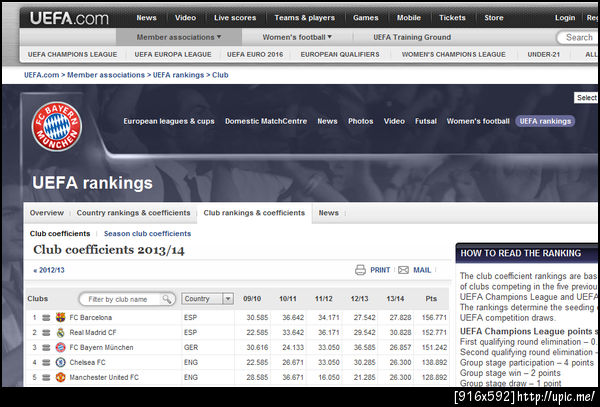Expand the Women's football dropdown in top bar
Screen dimensions: 600x407
pos(297,37)
